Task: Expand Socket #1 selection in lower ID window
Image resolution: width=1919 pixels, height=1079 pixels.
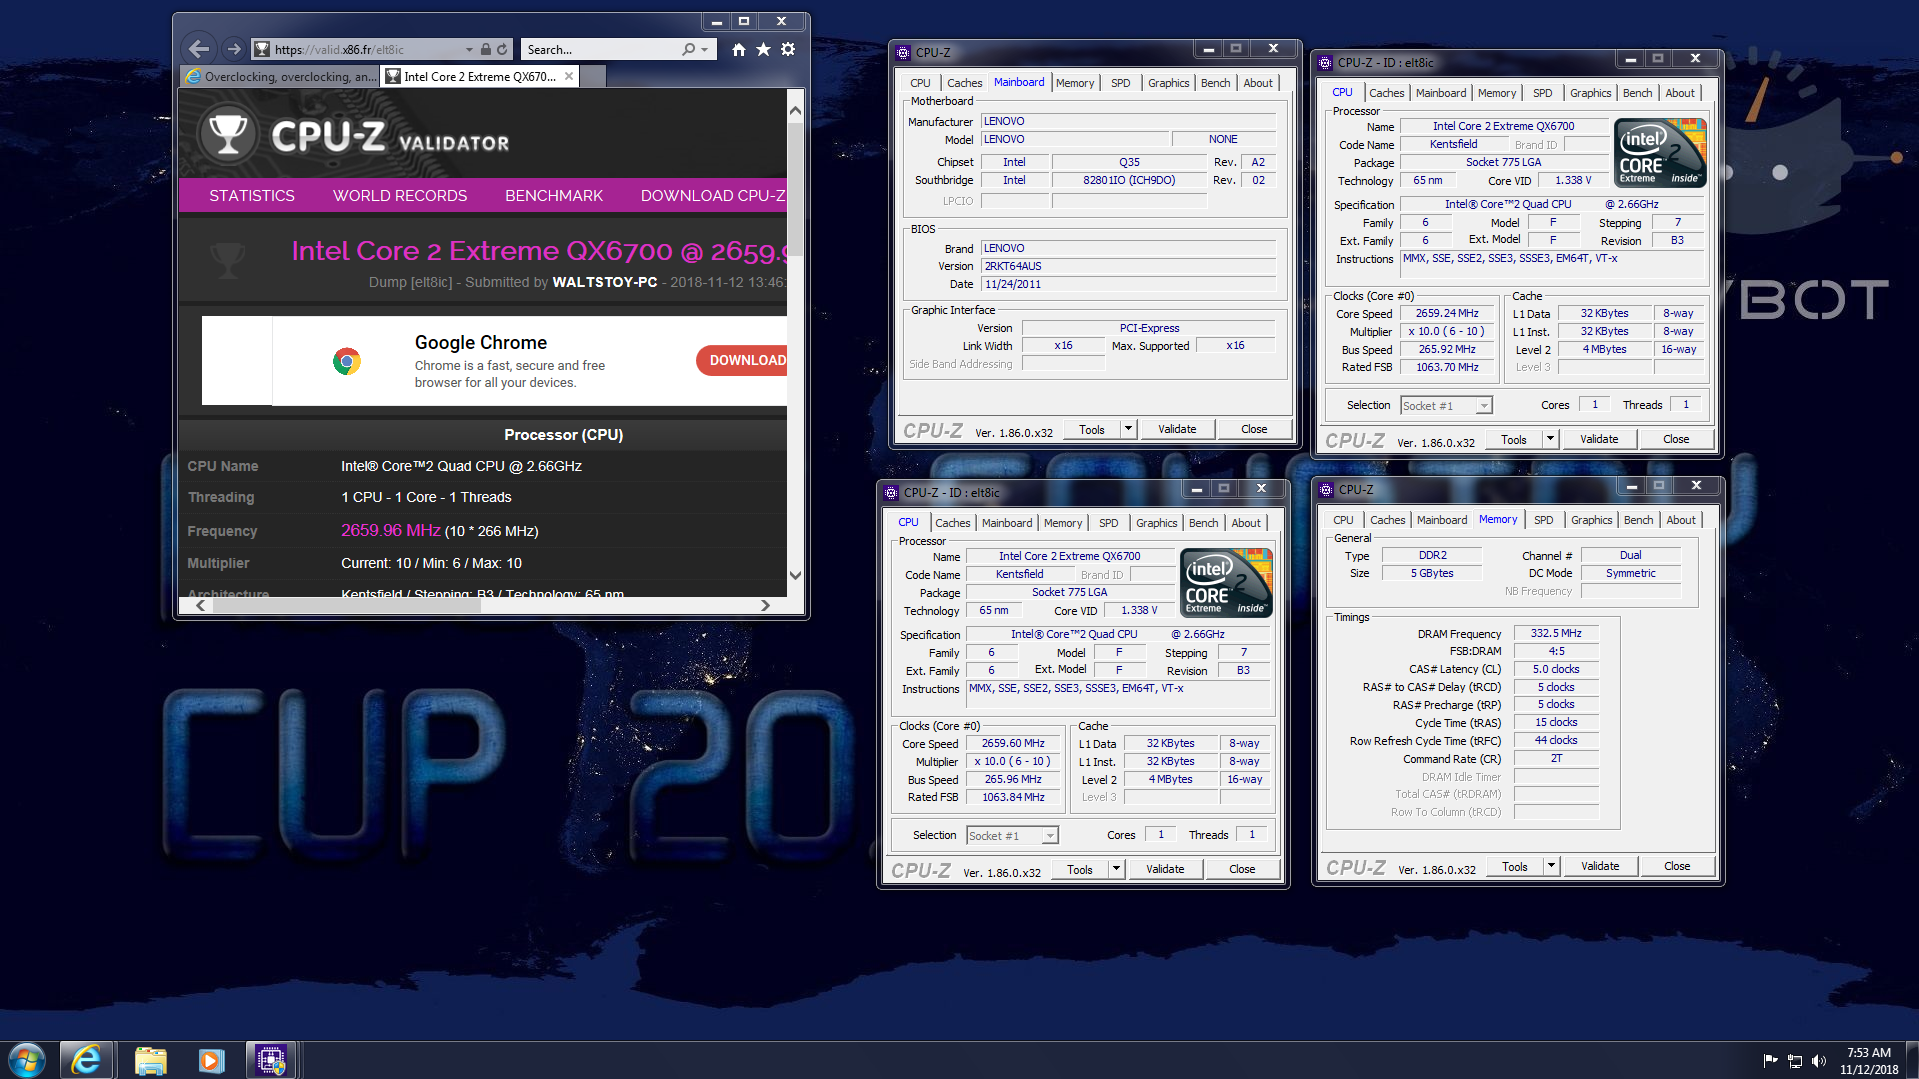Action: click(x=1050, y=835)
